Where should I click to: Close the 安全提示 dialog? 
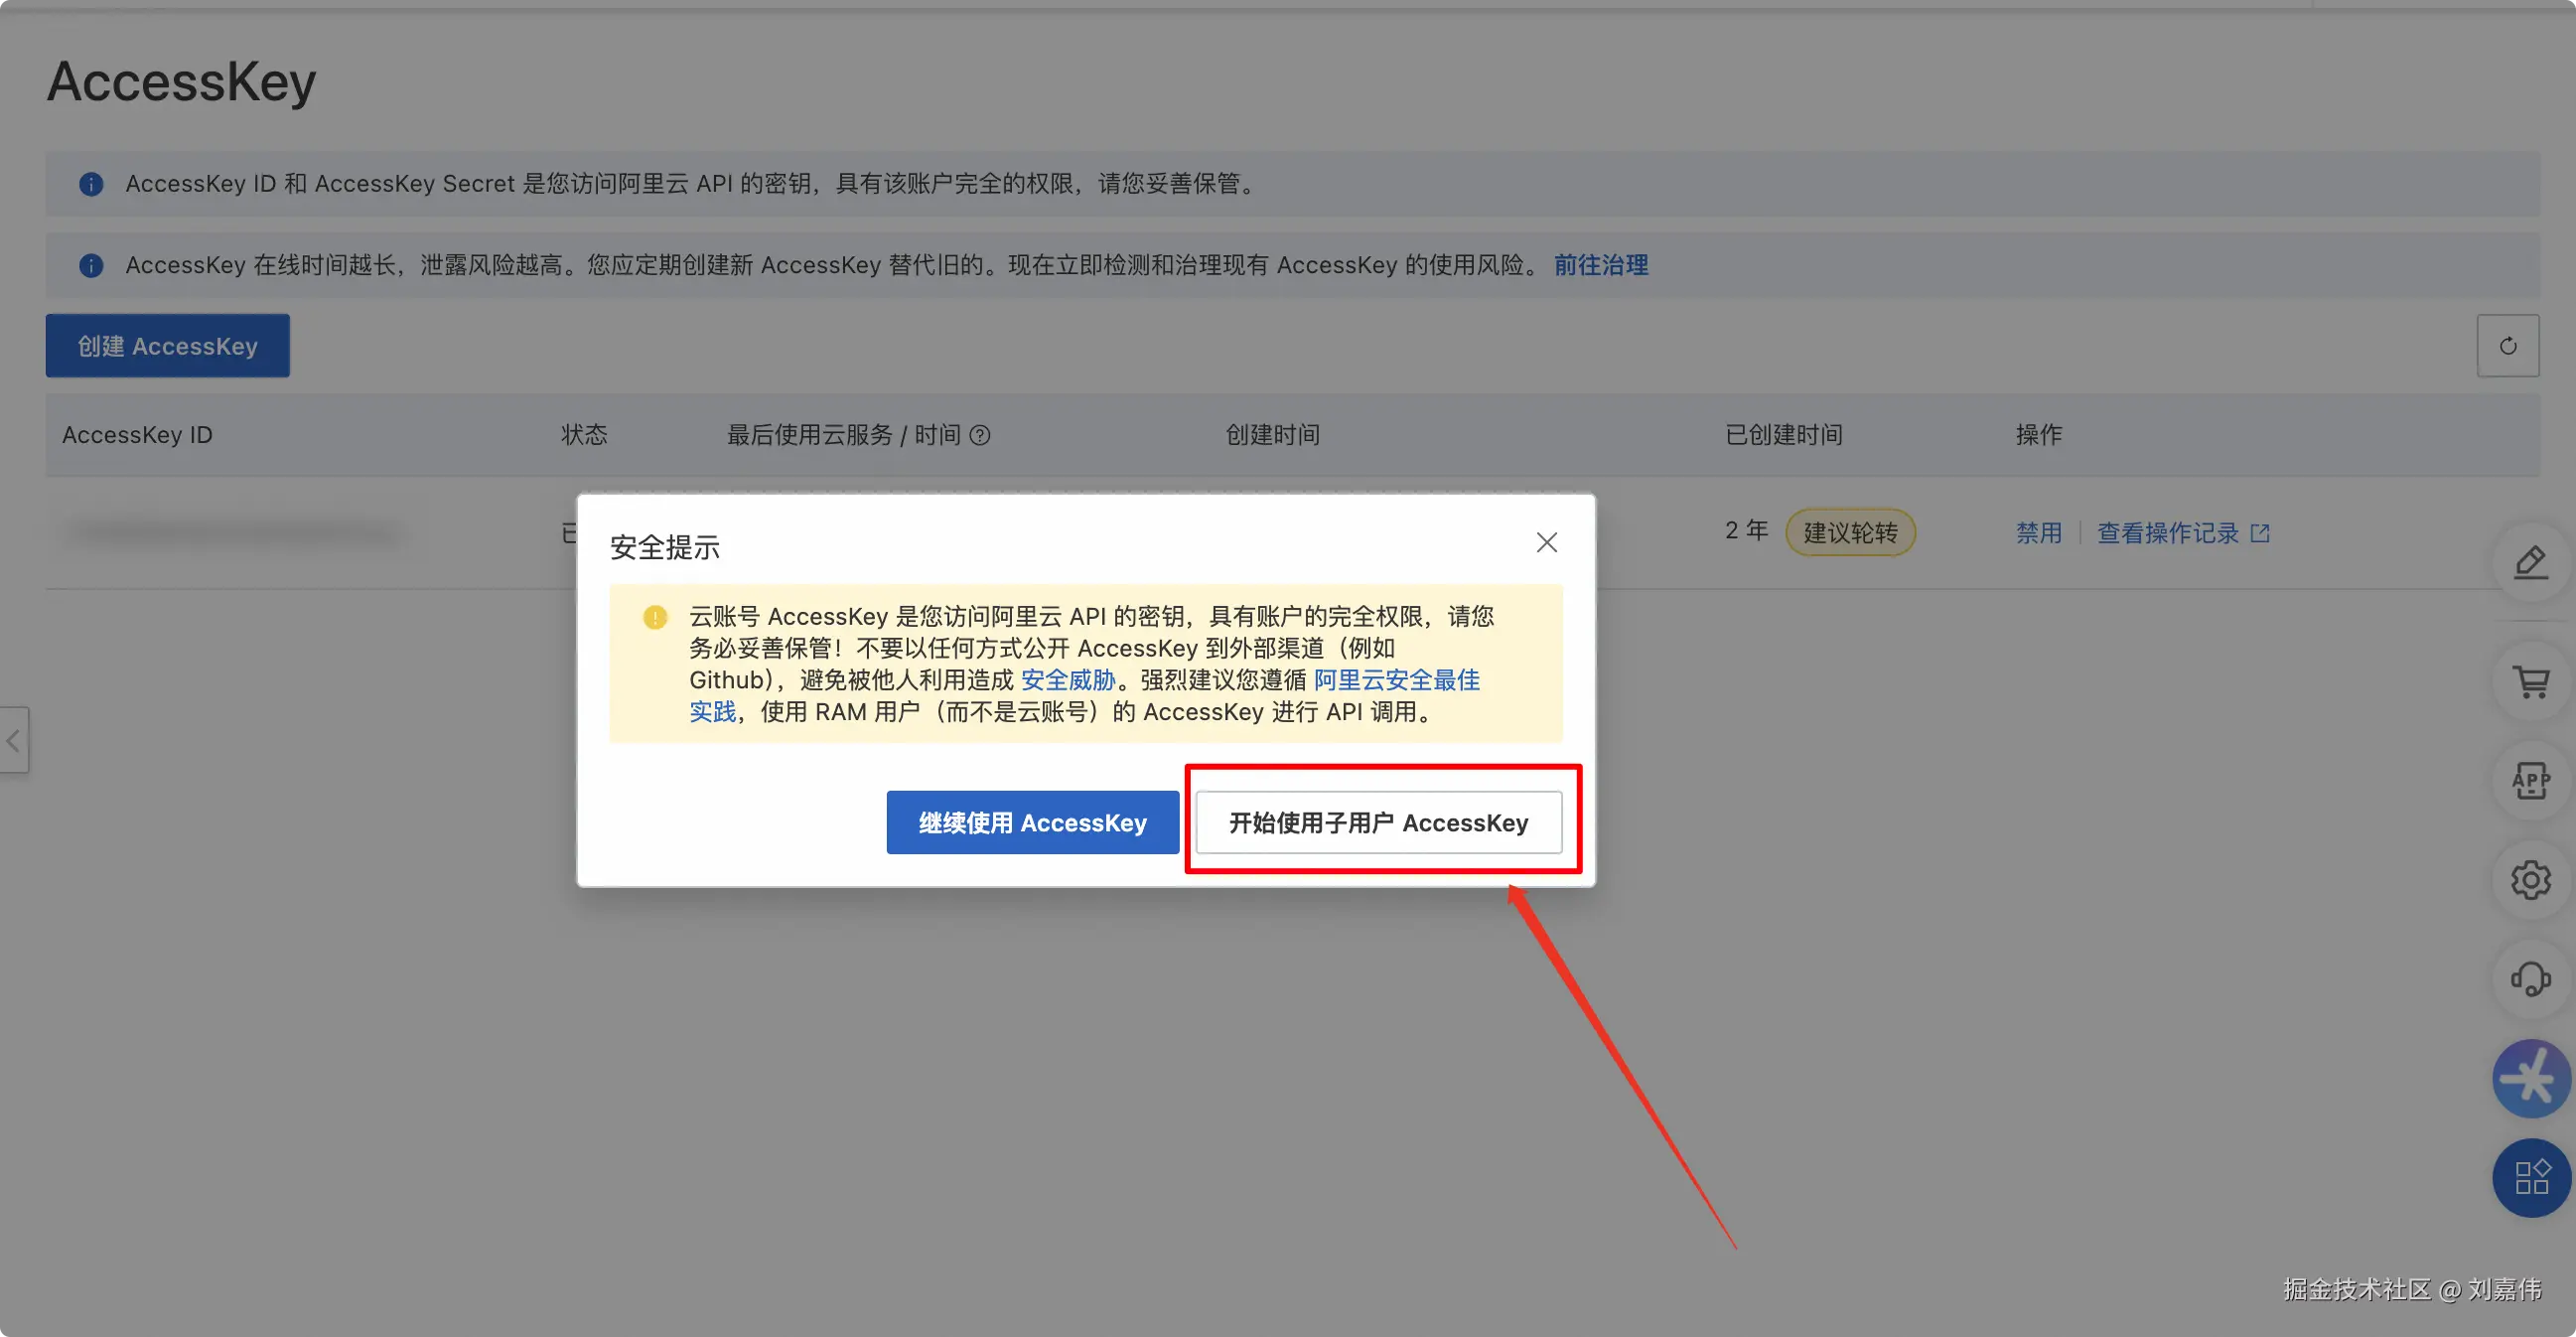tap(1546, 542)
